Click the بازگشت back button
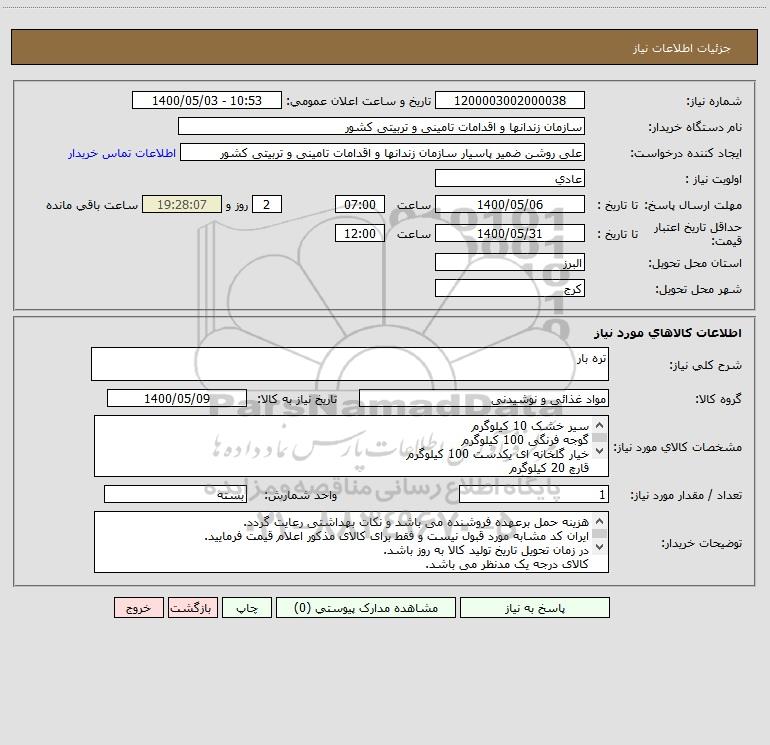The width and height of the screenshot is (770, 745). coord(192,607)
